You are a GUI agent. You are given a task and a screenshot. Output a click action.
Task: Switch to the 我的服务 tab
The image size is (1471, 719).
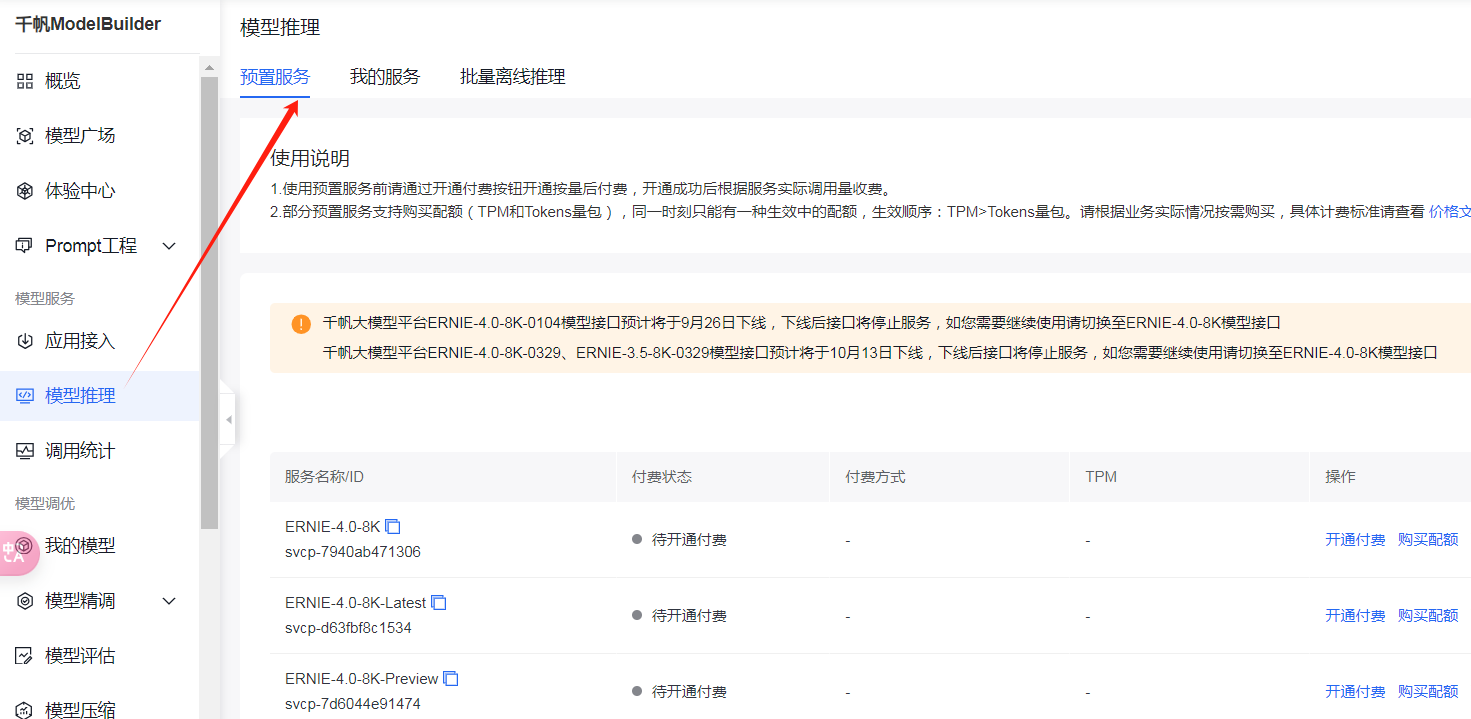(385, 77)
